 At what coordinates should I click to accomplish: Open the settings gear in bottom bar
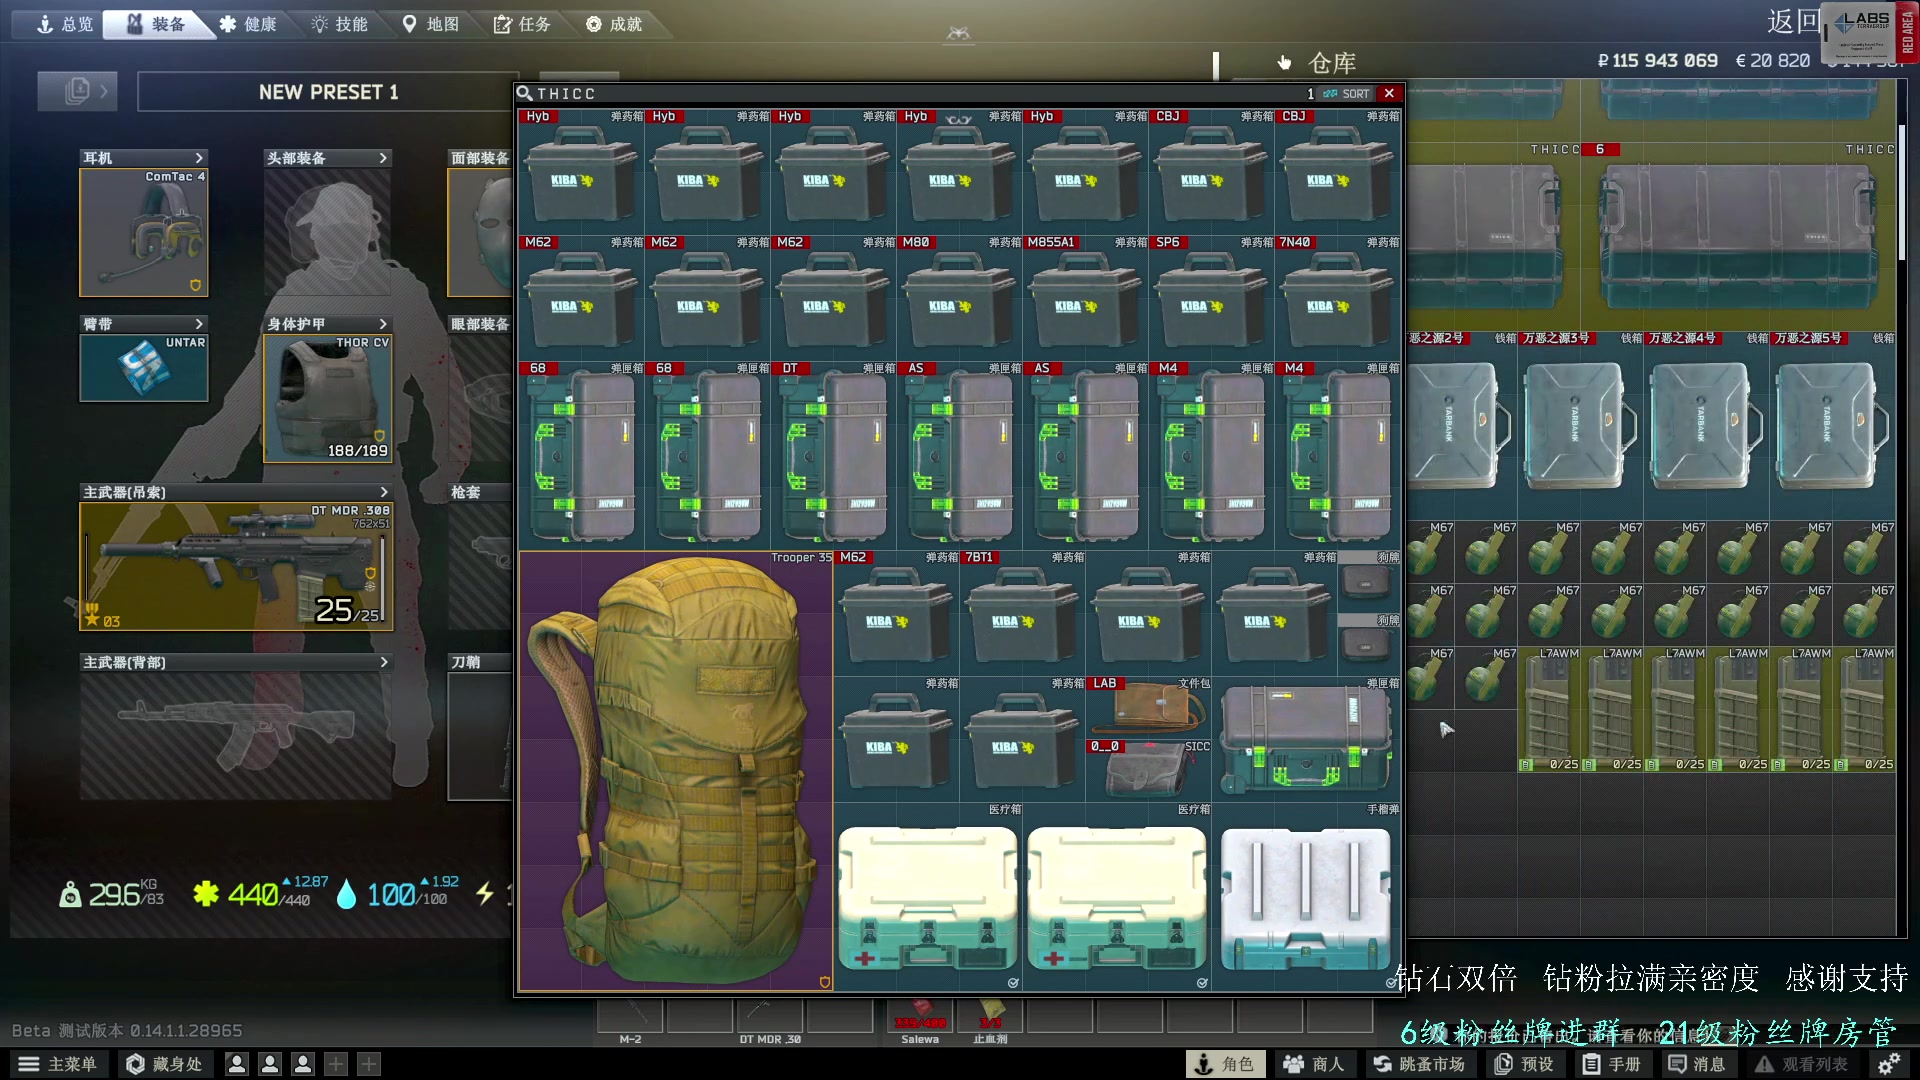[1888, 1064]
